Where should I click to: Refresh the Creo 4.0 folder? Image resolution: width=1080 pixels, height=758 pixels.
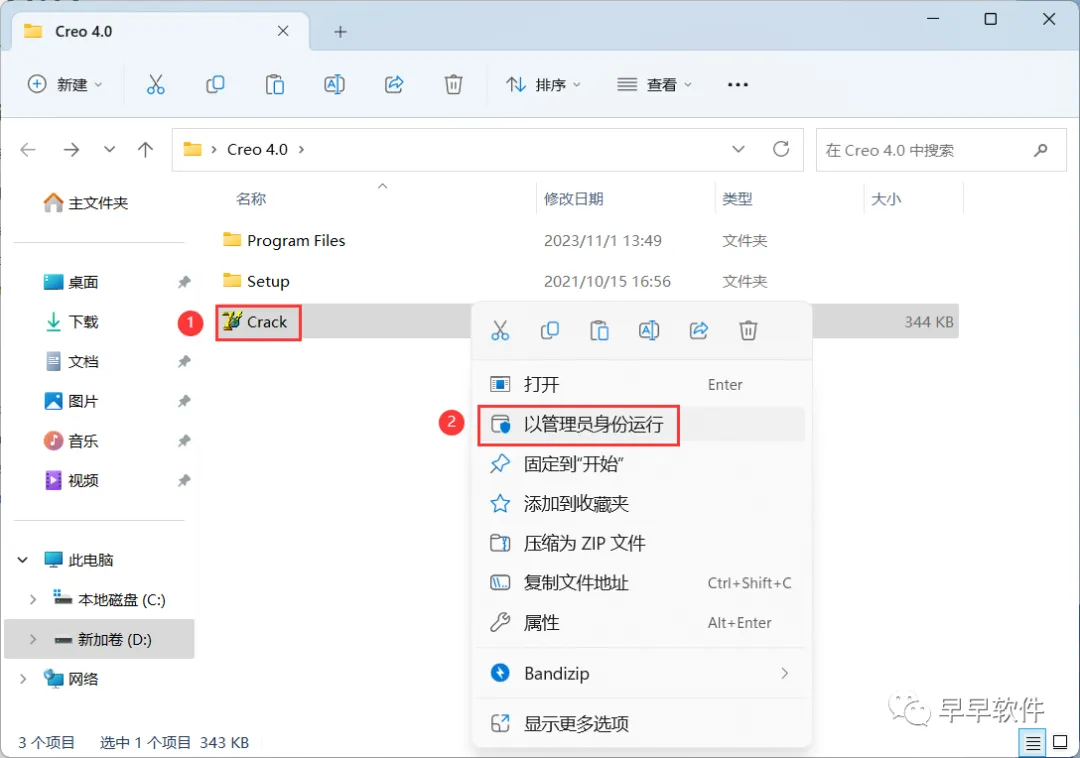(780, 149)
